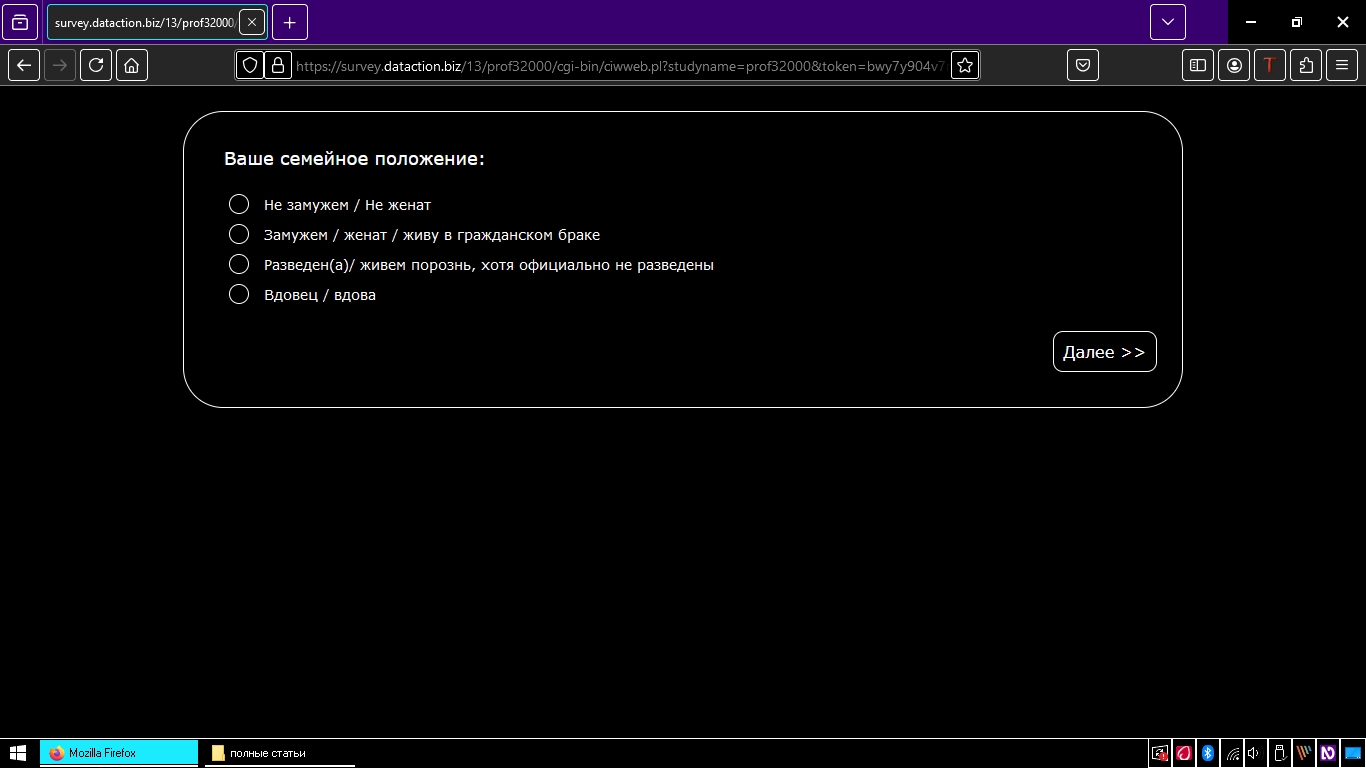Select "Замужем / женат / живу в гражданском браке"
The height and width of the screenshot is (768, 1366).
(239, 234)
